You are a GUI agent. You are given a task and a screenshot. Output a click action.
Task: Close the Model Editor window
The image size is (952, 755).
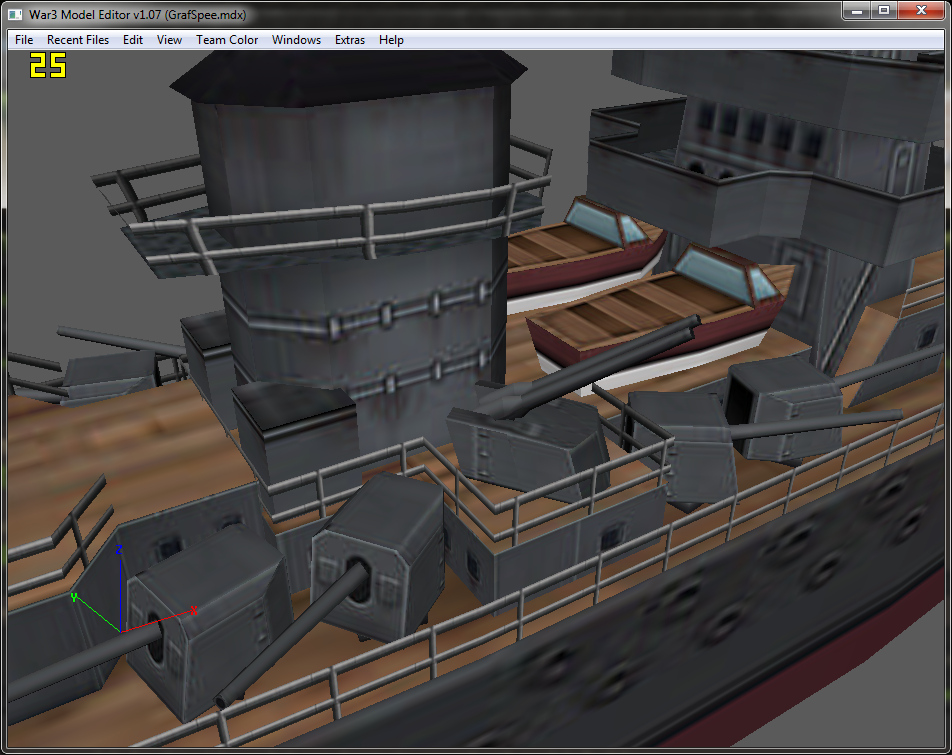point(920,10)
